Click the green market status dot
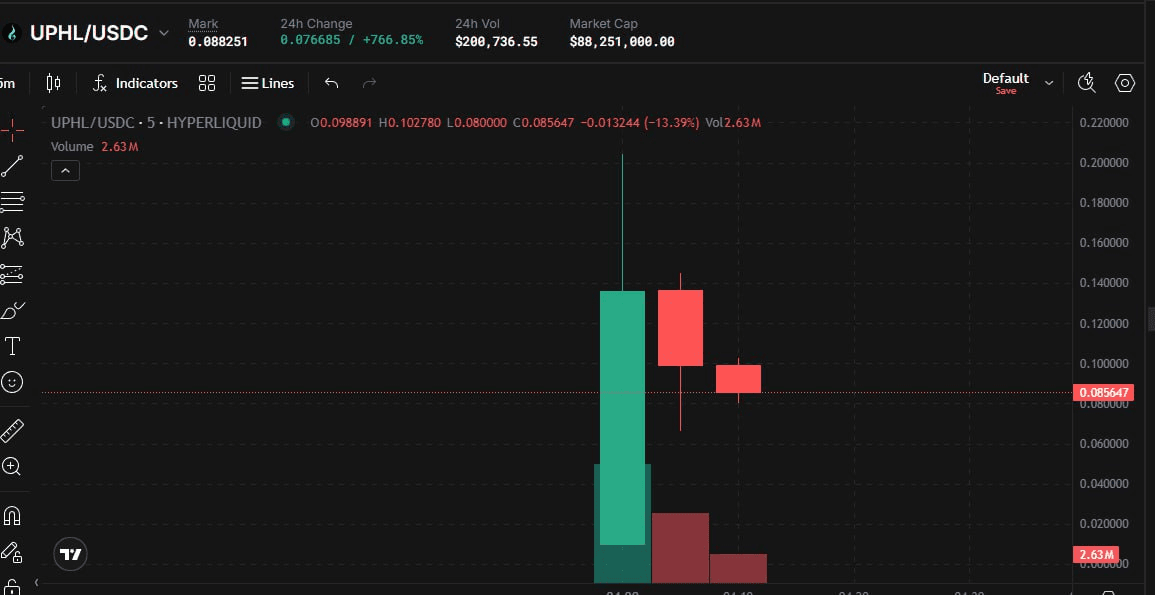Image resolution: width=1155 pixels, height=595 pixels. (286, 122)
